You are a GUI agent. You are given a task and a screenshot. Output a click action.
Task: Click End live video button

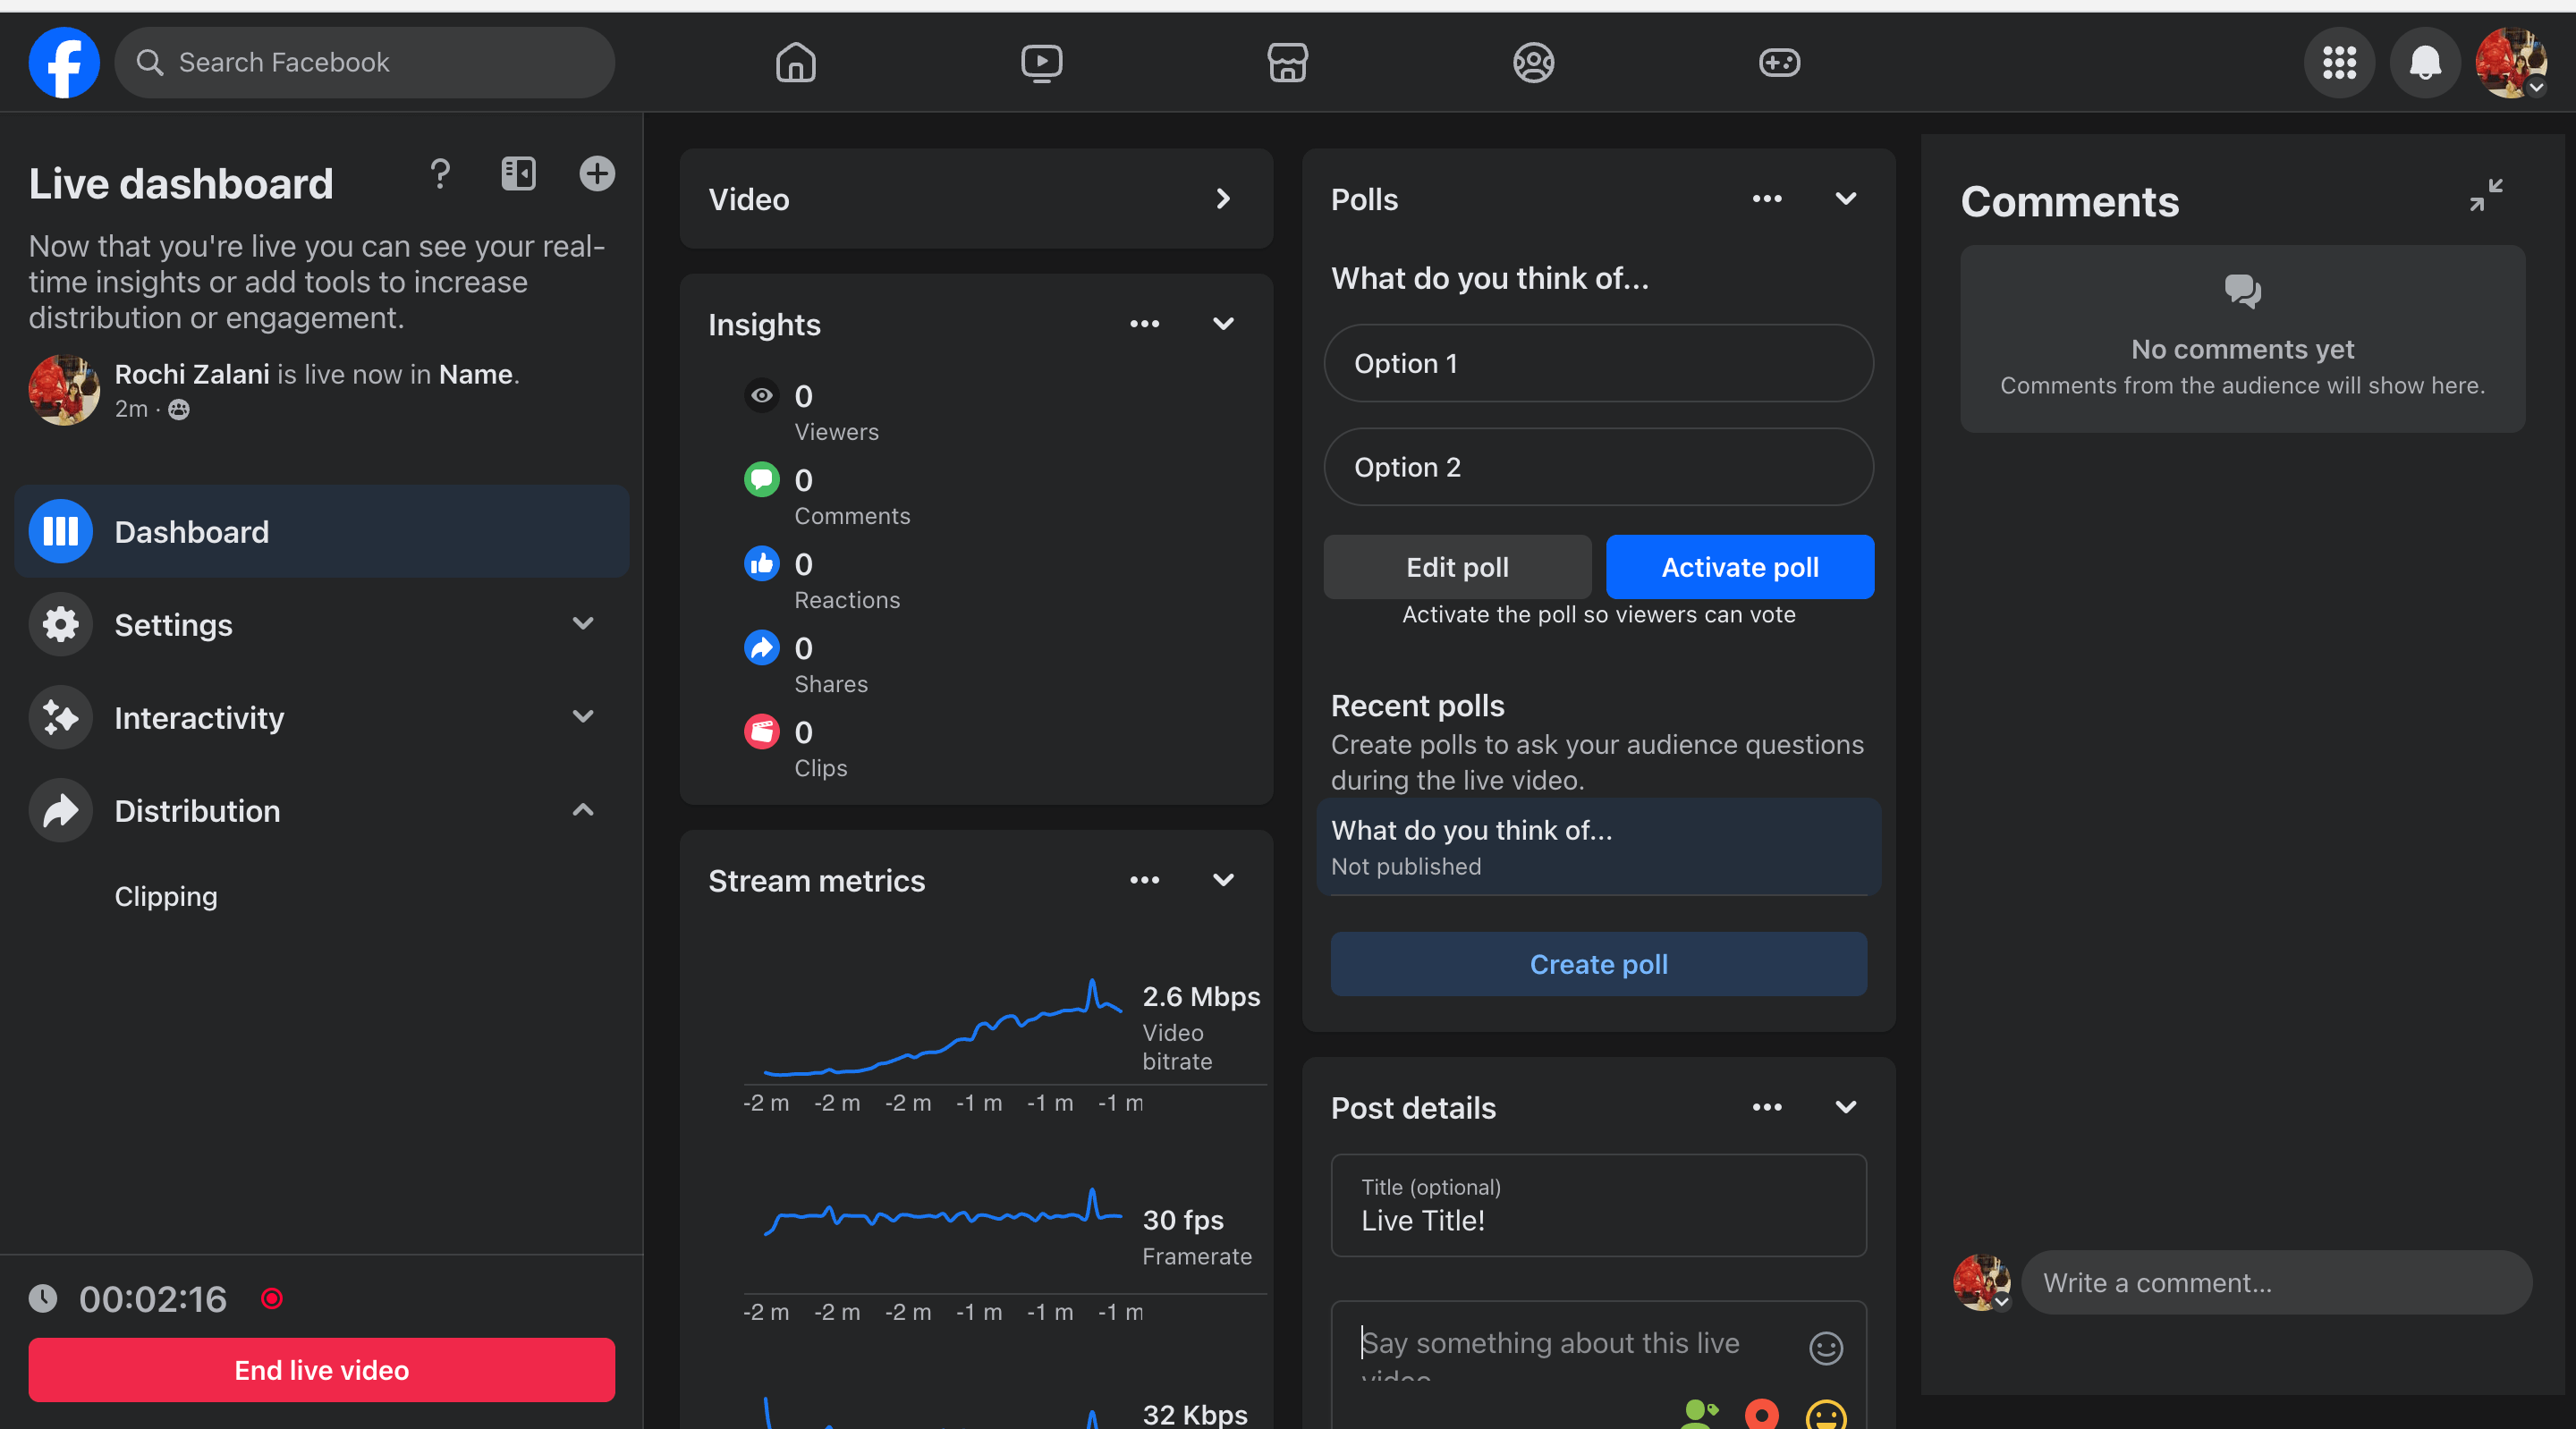point(321,1369)
